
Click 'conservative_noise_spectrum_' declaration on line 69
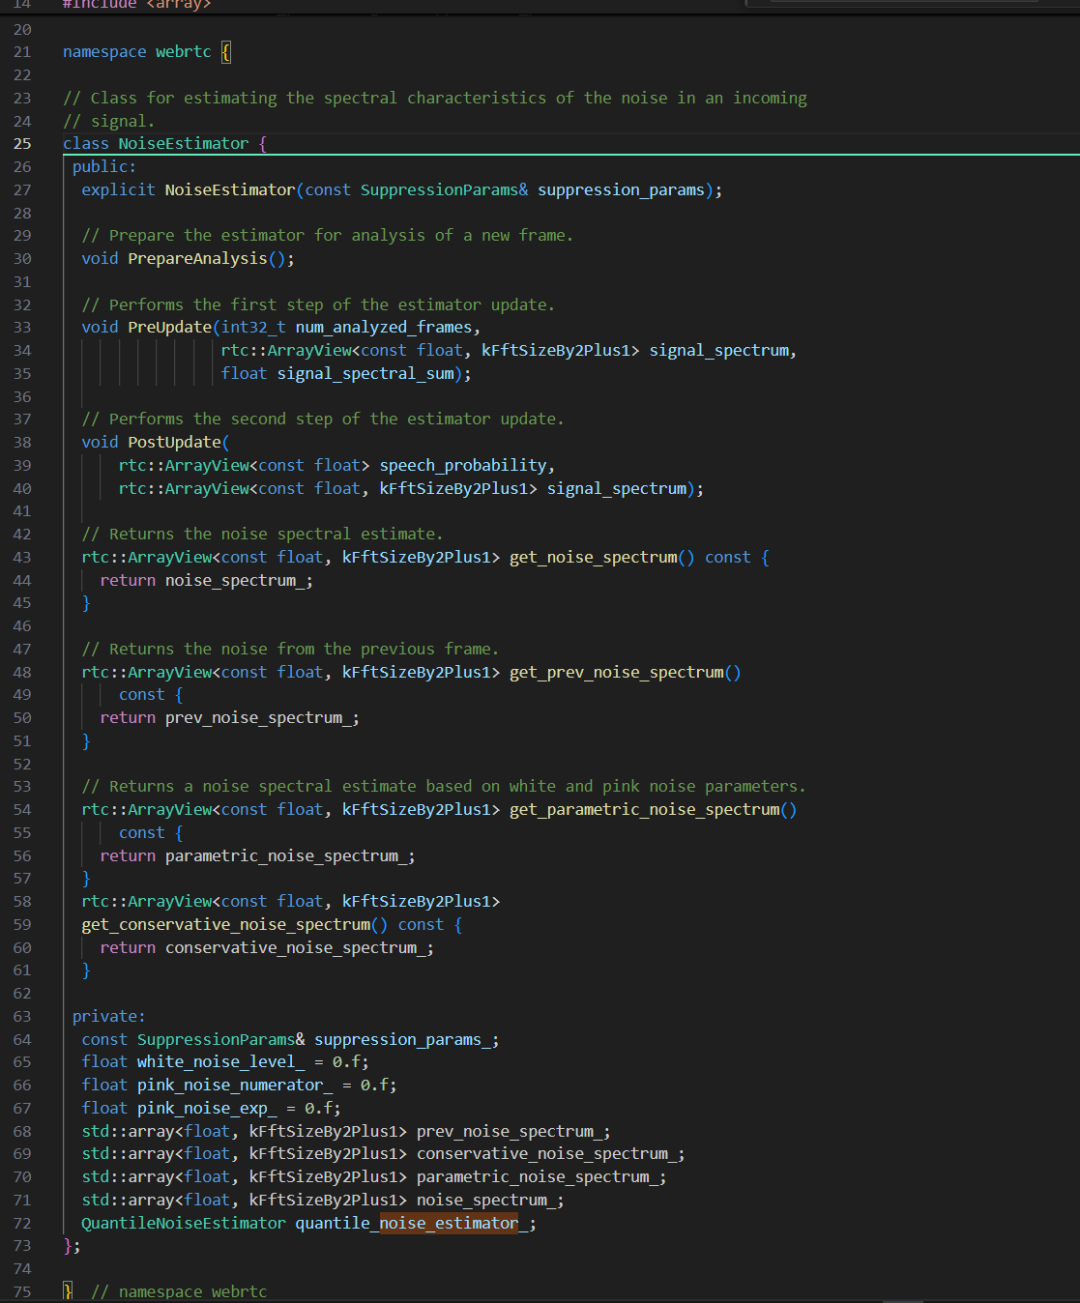pyautogui.click(x=546, y=1155)
